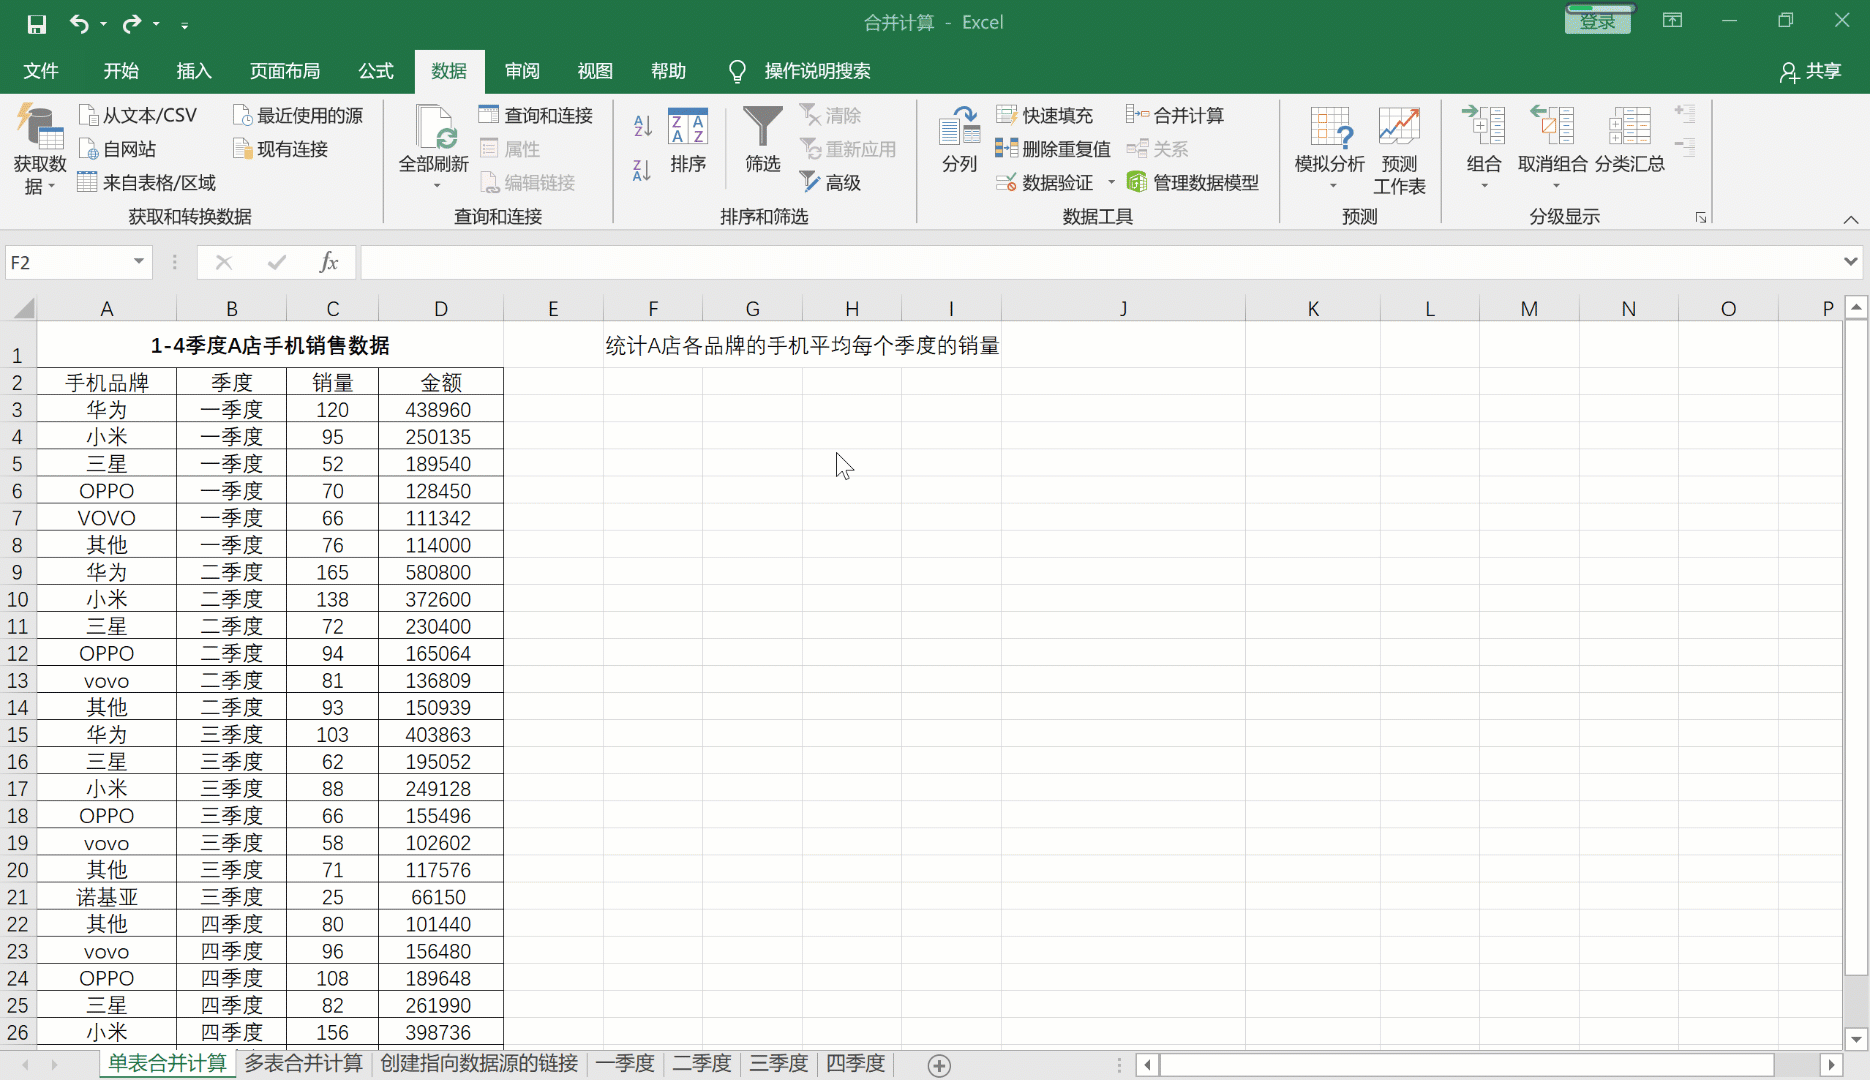The image size is (1870, 1080).
Task: Switch to the Help (帮助) ribbon tab
Action: (x=668, y=71)
